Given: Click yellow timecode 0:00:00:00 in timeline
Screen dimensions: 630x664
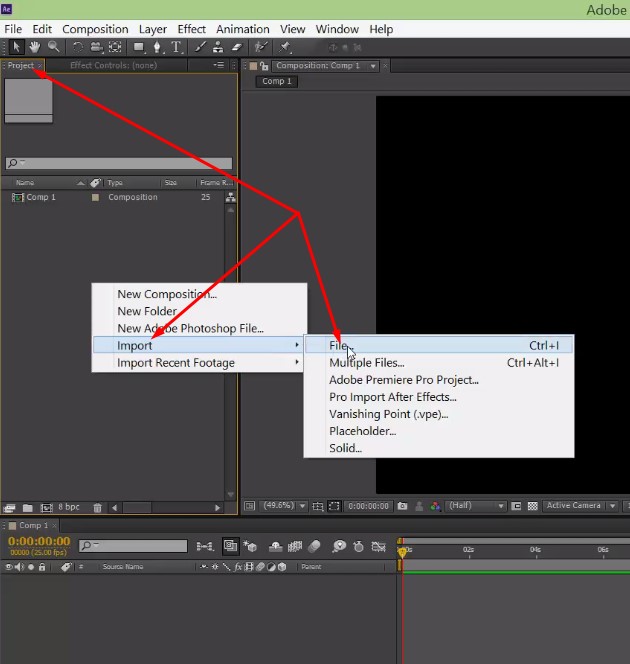Looking at the screenshot, I should [x=39, y=541].
